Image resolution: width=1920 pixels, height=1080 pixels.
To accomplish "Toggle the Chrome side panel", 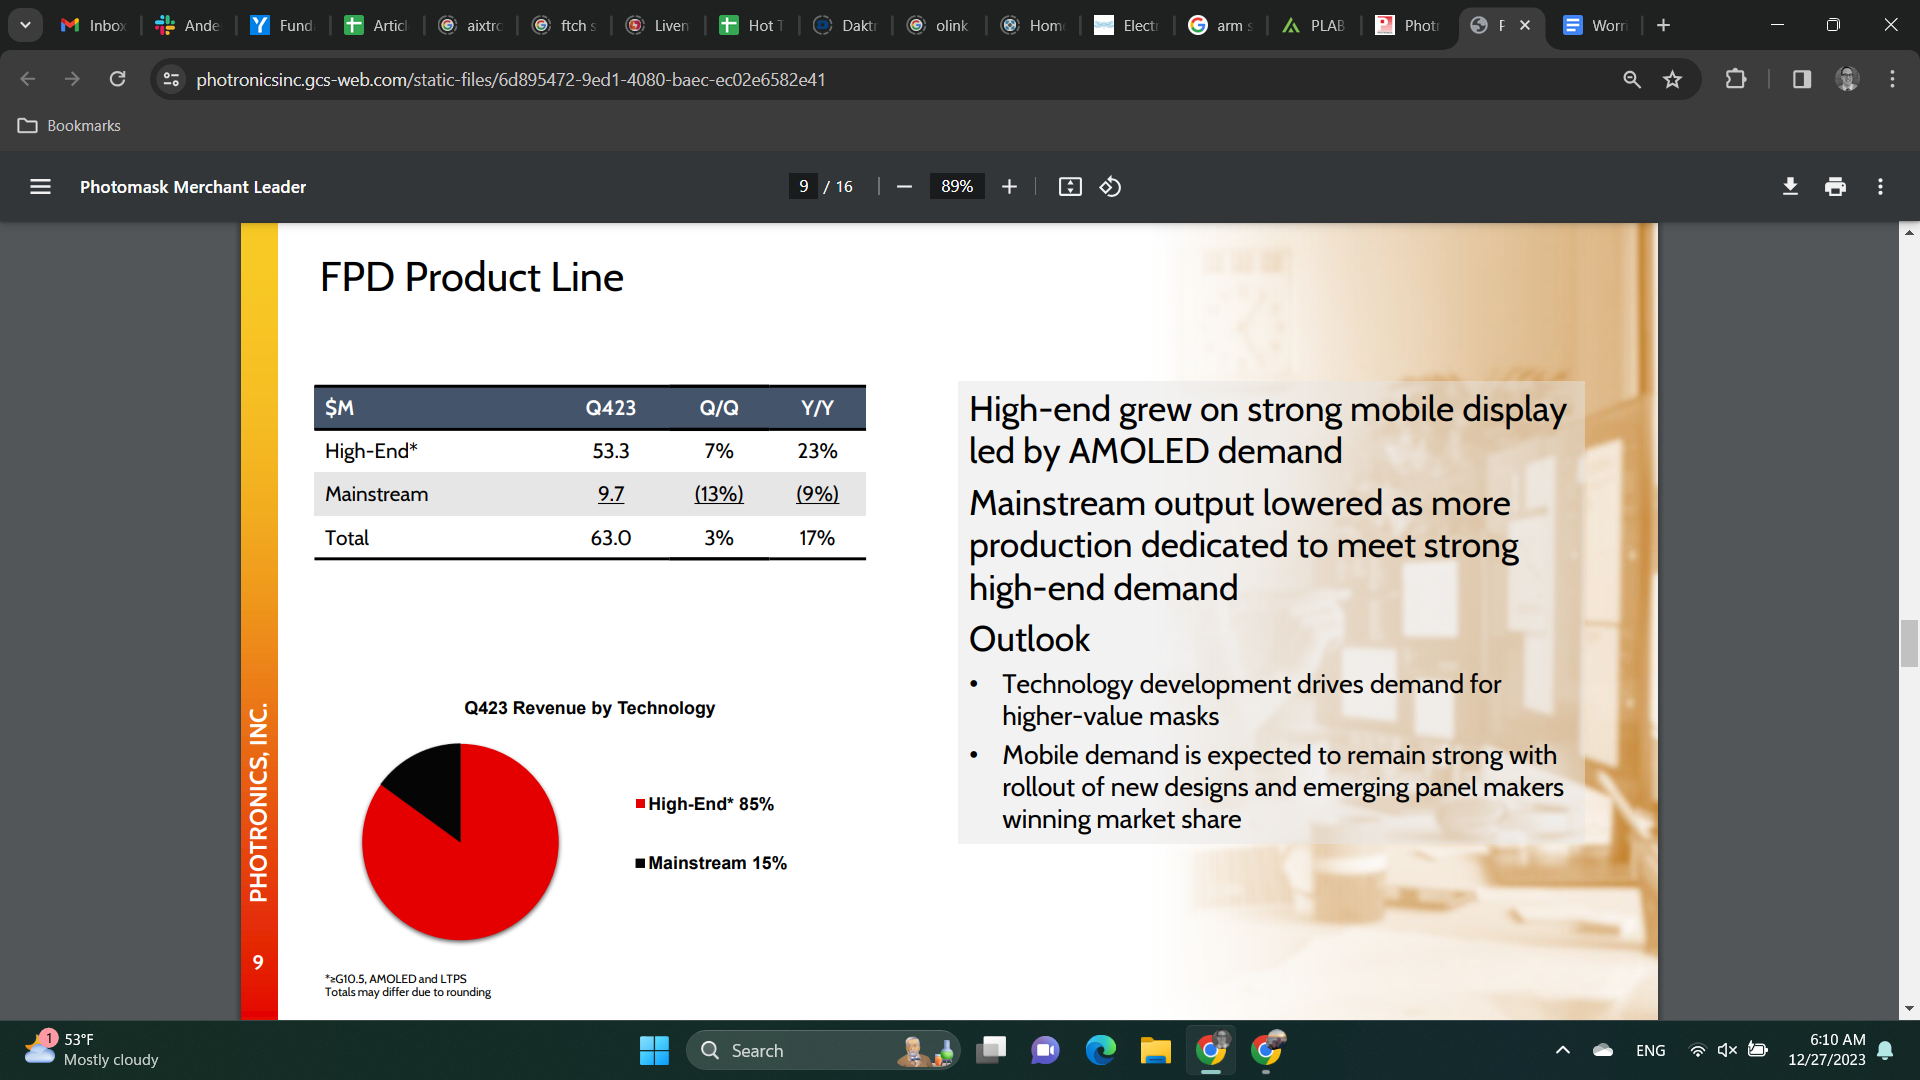I will pyautogui.click(x=1801, y=79).
